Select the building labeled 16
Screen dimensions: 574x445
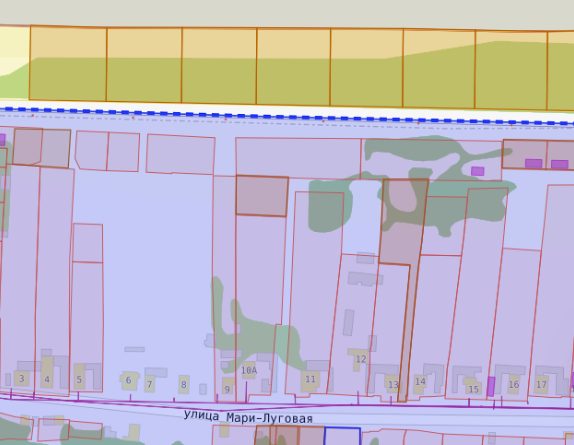click(514, 384)
